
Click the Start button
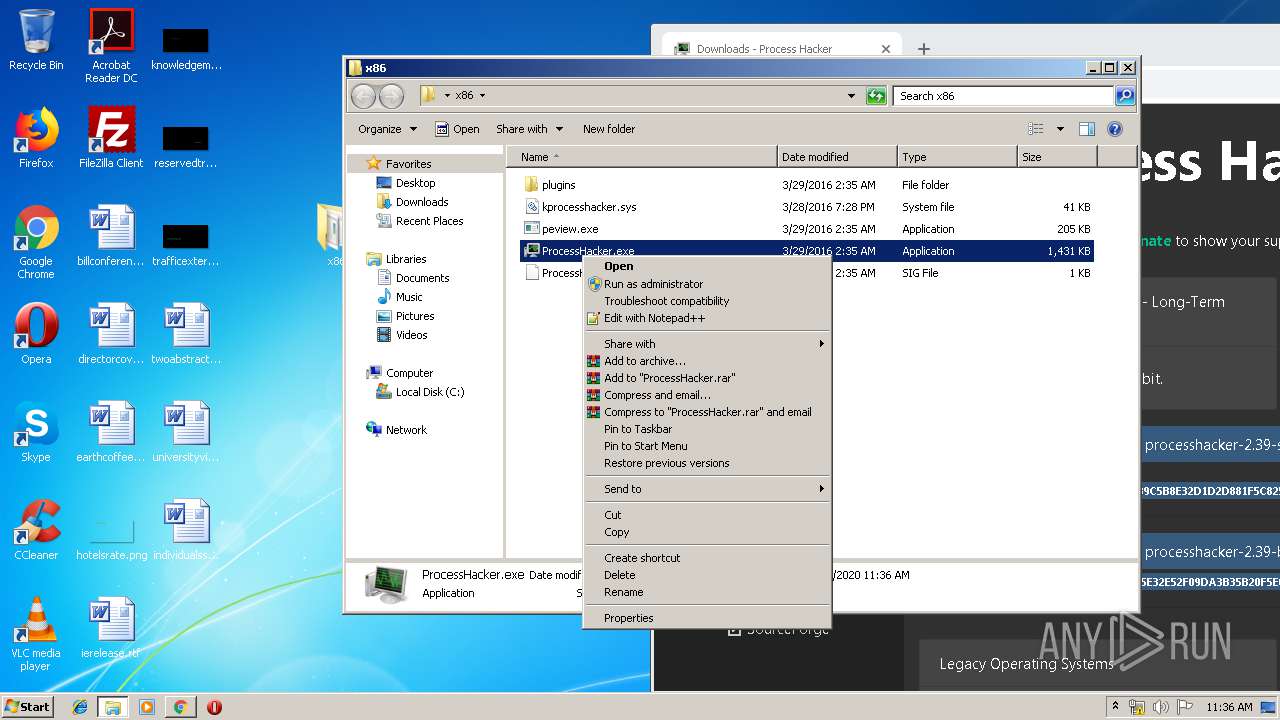(x=28, y=707)
